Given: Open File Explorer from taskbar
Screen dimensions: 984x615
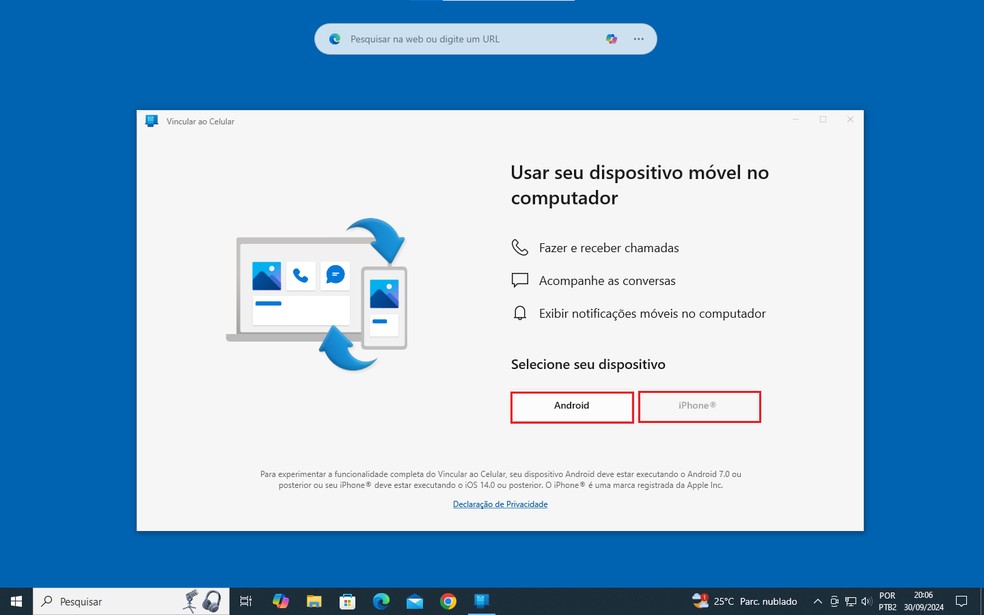Looking at the screenshot, I should [314, 601].
